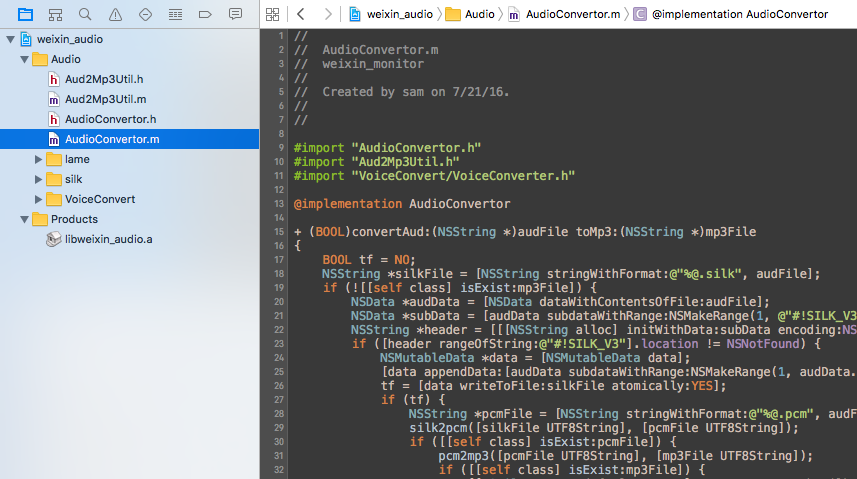Image resolution: width=857 pixels, height=479 pixels.
Task: Go forward in editor history
Action: pos(328,14)
